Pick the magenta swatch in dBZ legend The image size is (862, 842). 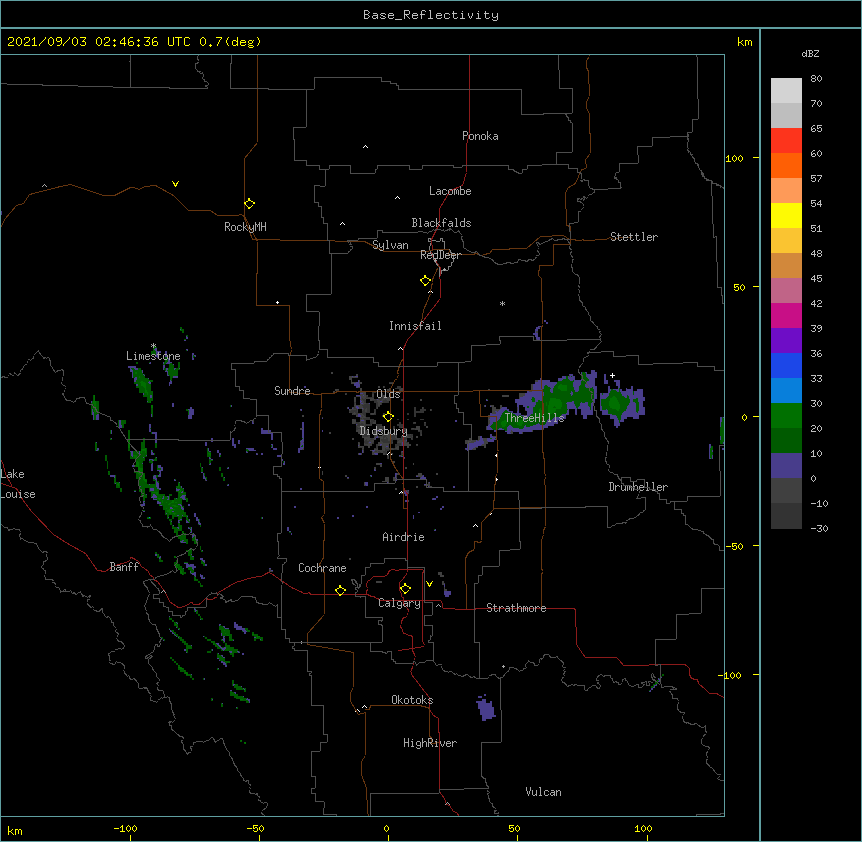point(786,315)
